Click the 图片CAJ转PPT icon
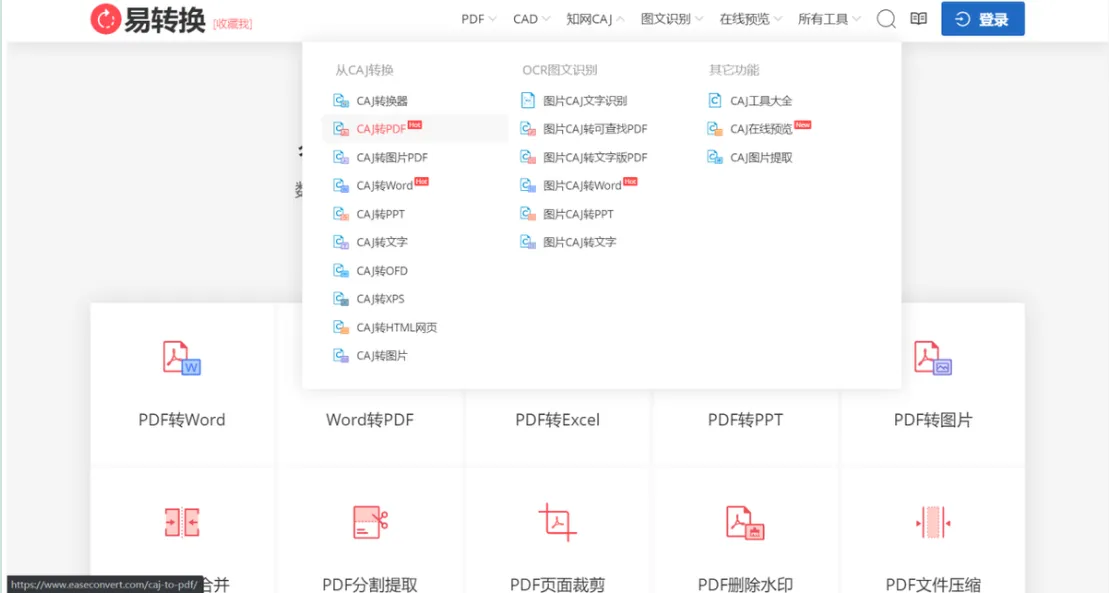The image size is (1109, 593). (528, 214)
